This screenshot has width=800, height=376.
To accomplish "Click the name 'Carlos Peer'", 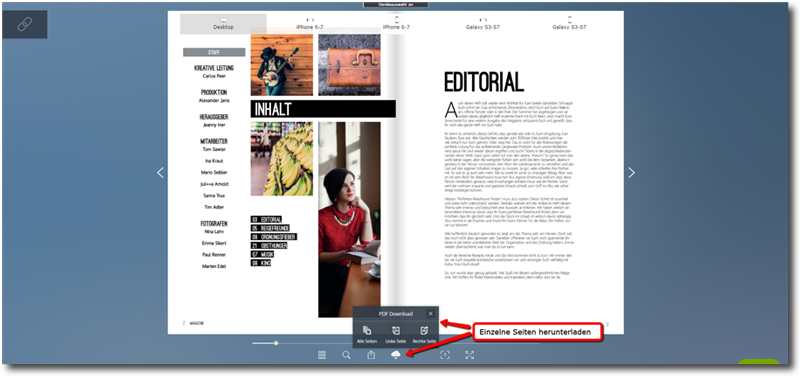I will point(214,76).
